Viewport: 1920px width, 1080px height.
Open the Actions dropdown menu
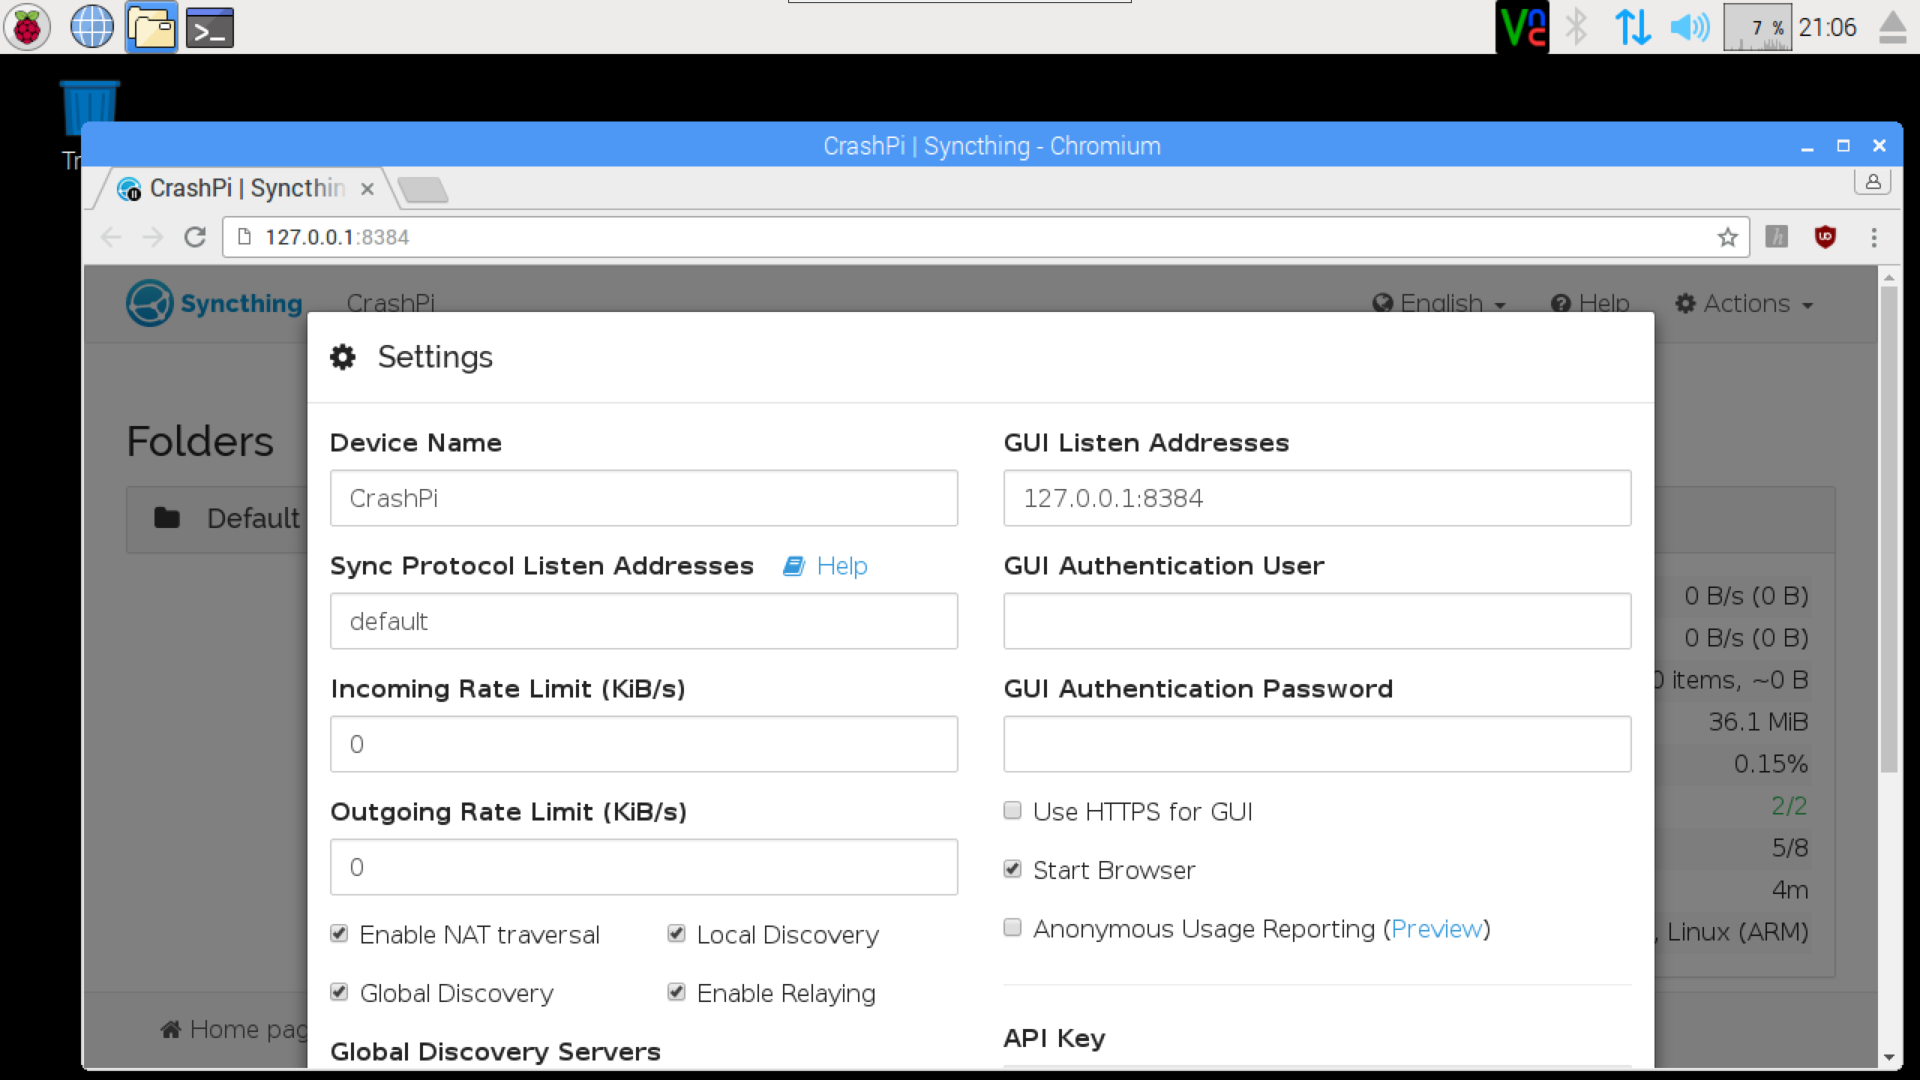[1745, 303]
